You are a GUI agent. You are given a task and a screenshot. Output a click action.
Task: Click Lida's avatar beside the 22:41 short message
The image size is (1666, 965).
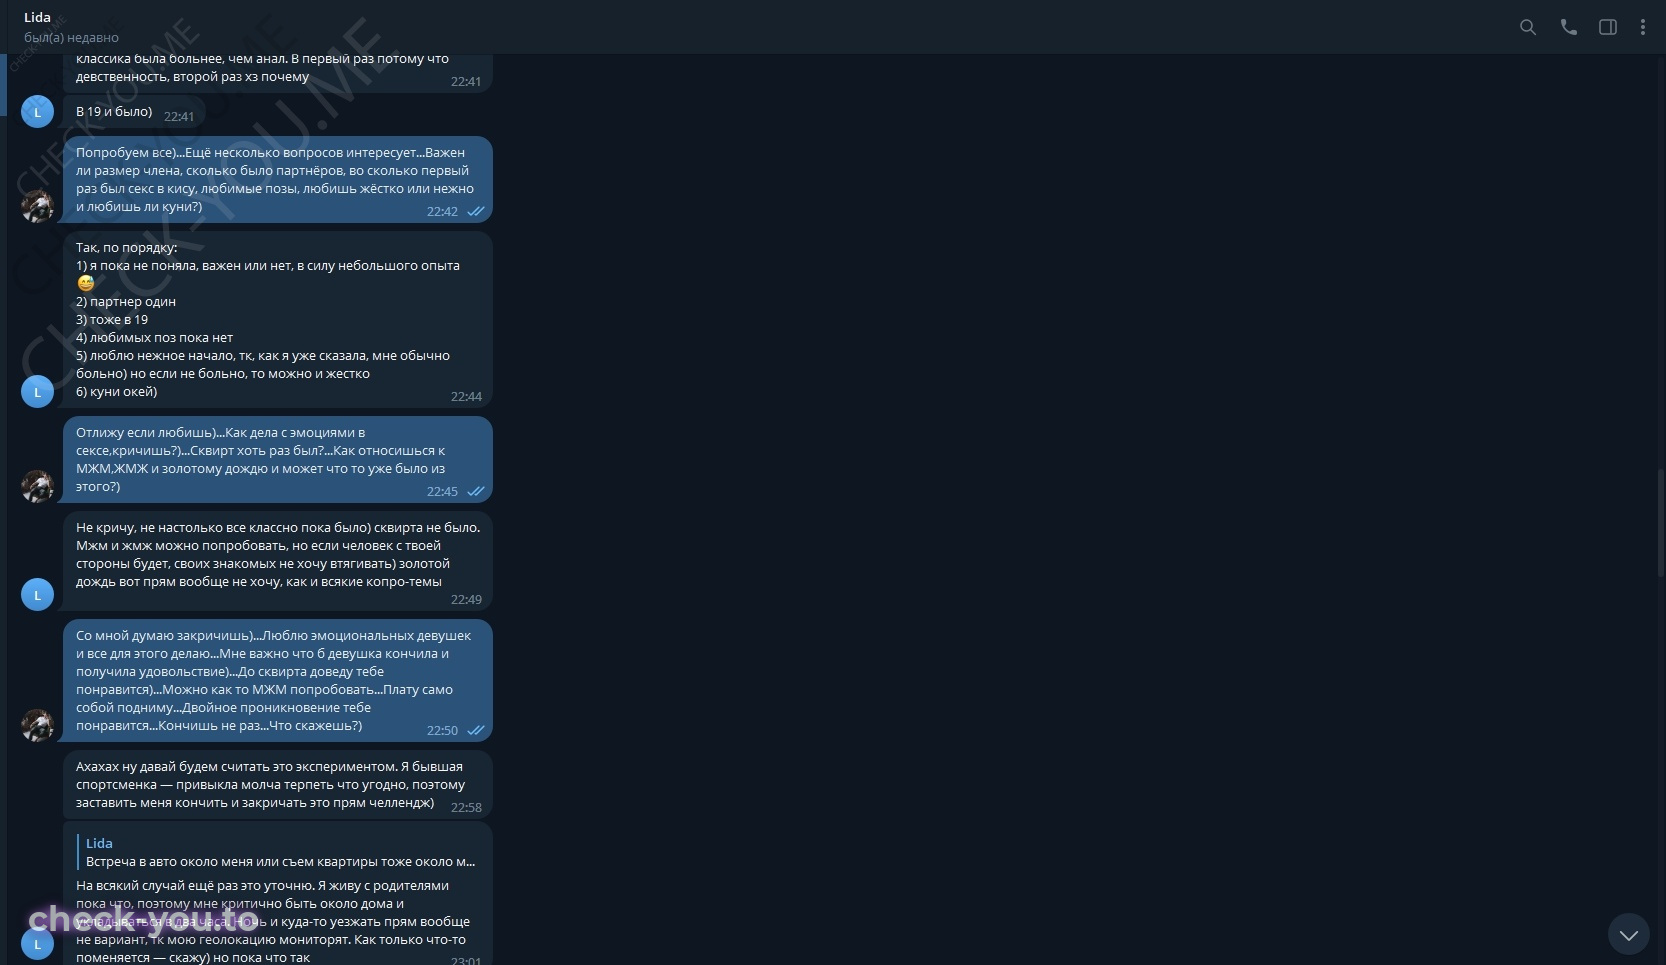(37, 111)
